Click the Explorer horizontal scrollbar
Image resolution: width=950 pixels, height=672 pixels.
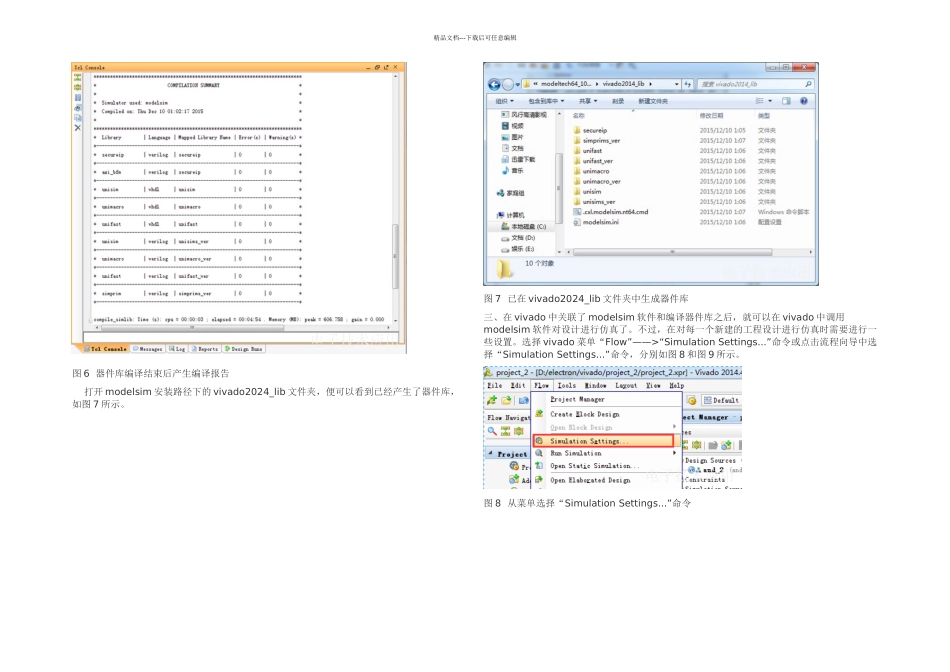pos(673,252)
